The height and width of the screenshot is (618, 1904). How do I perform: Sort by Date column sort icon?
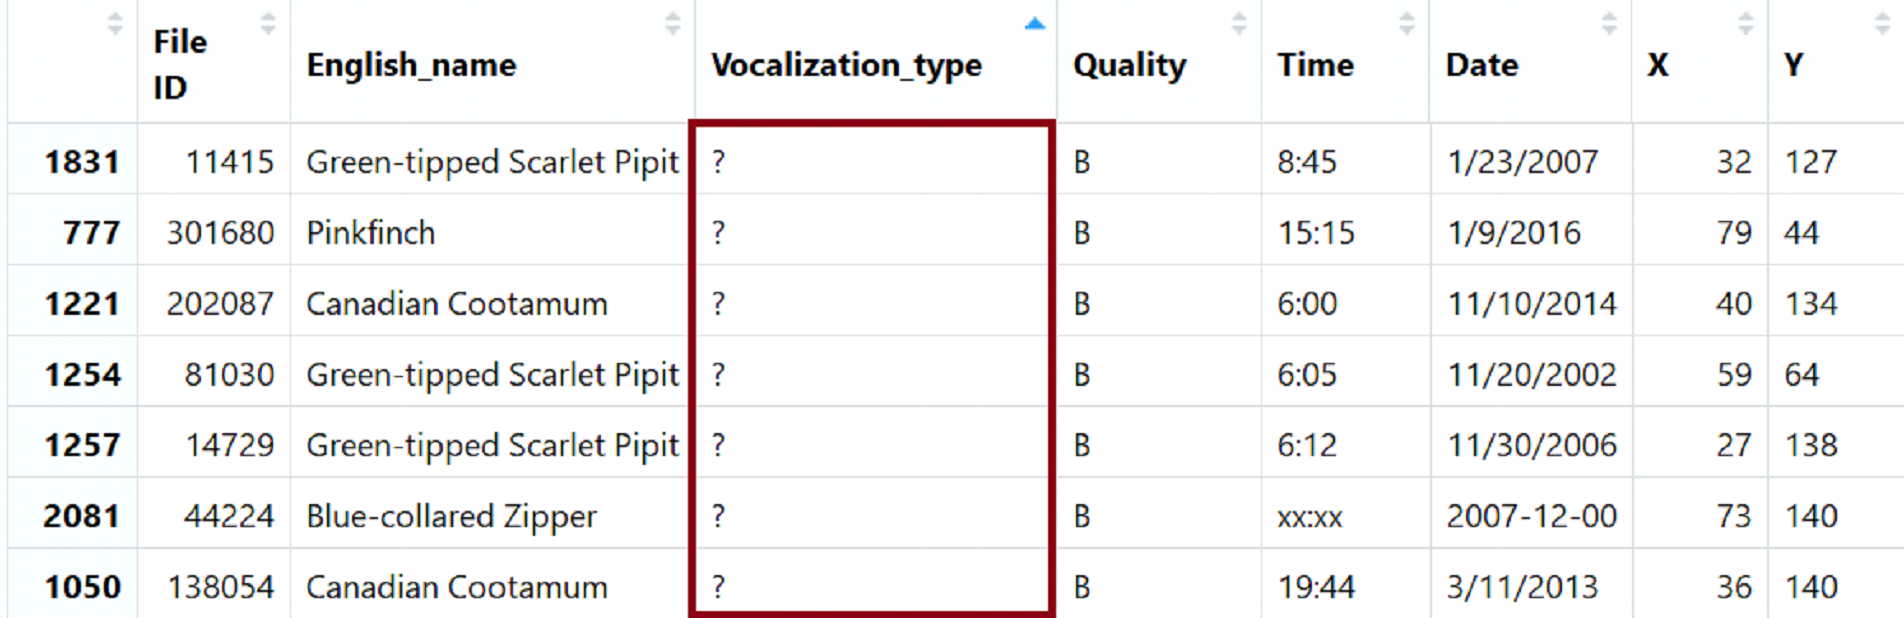[1609, 24]
